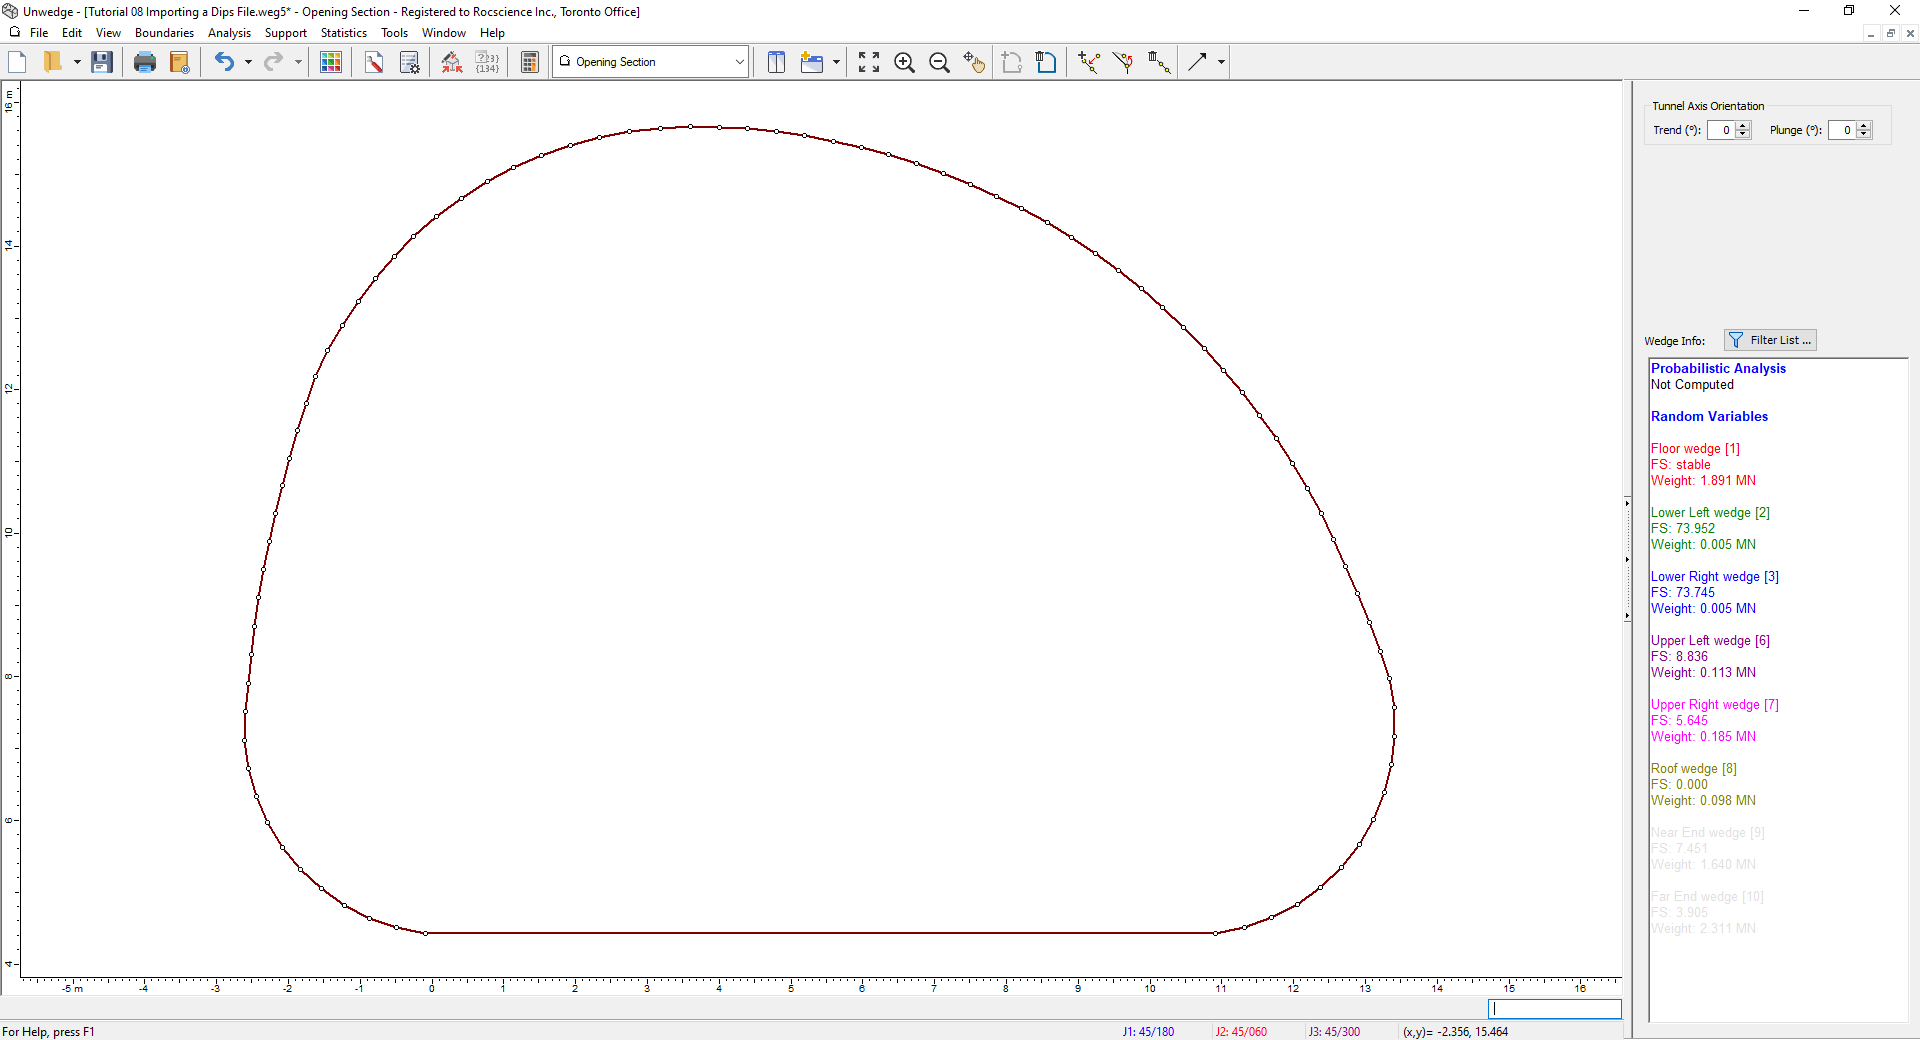Click the Probabilistic Analysis heading
The height and width of the screenshot is (1040, 1920).
pos(1718,369)
